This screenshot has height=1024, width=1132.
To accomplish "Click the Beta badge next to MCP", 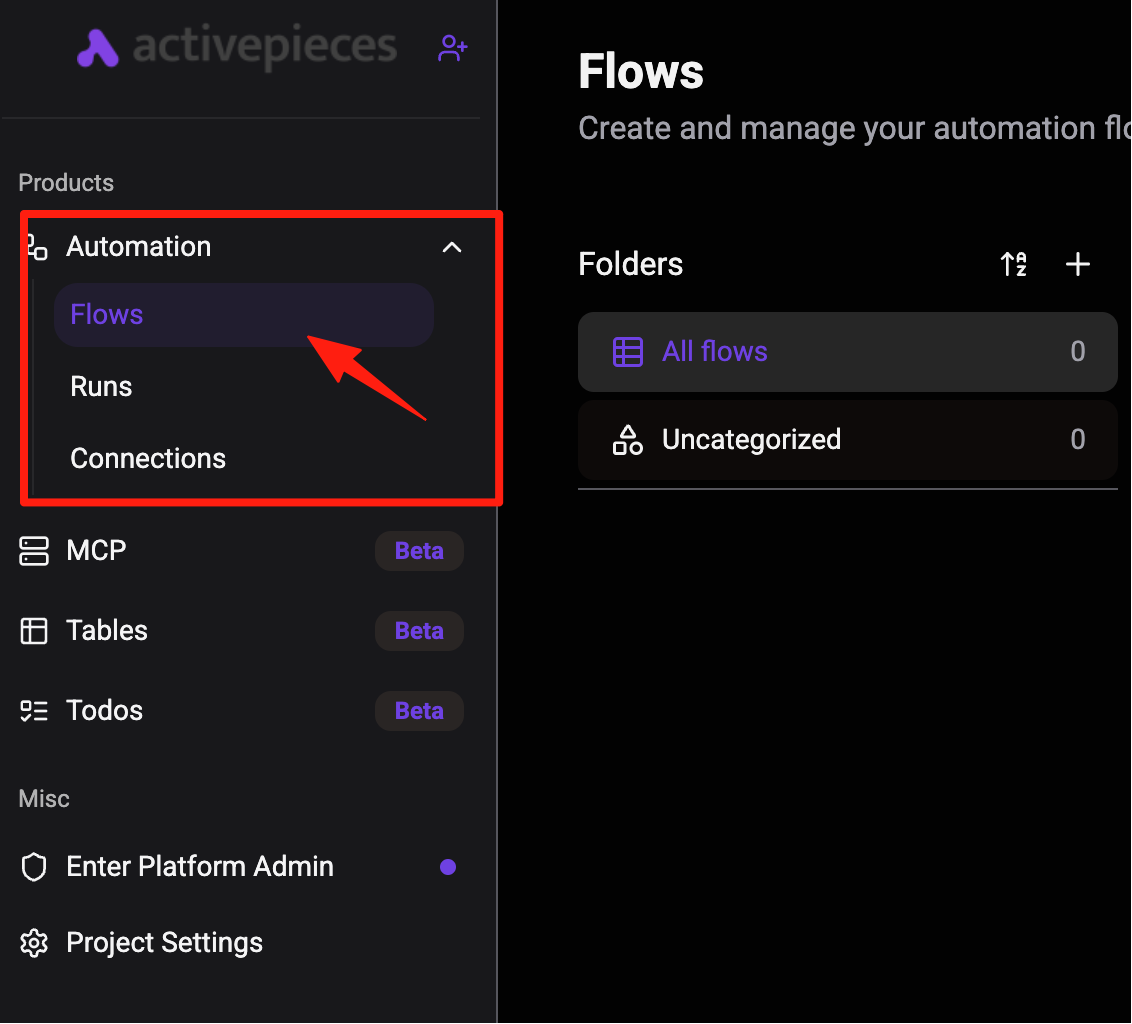I will [419, 551].
